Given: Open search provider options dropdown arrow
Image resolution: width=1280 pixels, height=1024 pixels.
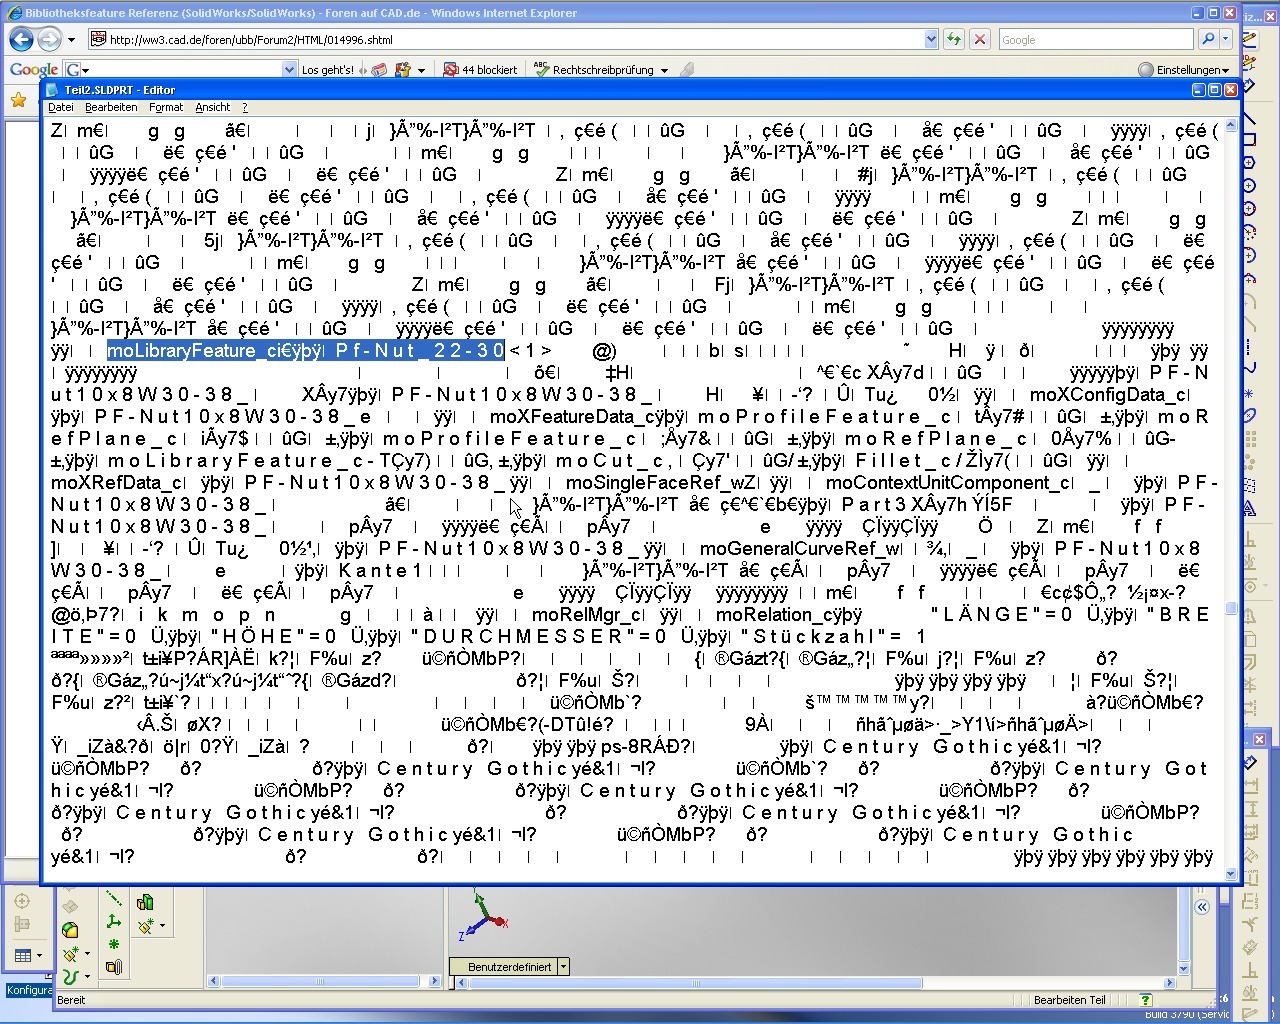Looking at the screenshot, I should coord(1227,40).
